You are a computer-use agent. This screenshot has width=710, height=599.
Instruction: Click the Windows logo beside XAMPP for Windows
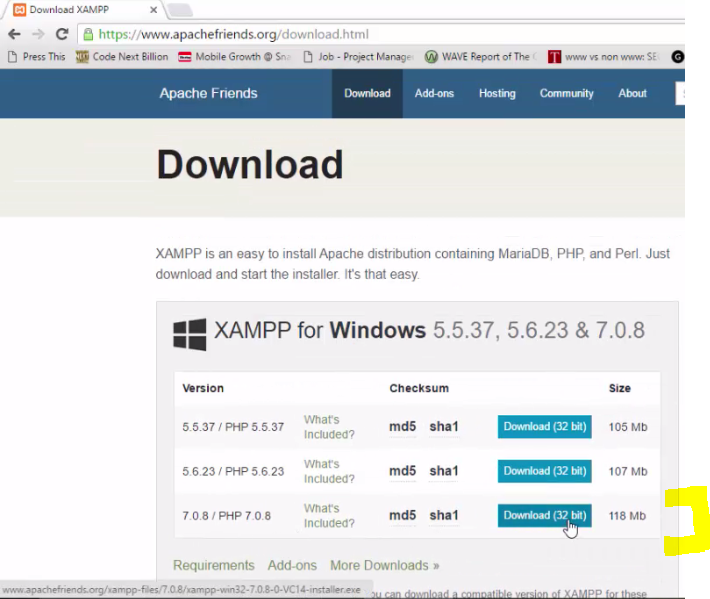190,334
